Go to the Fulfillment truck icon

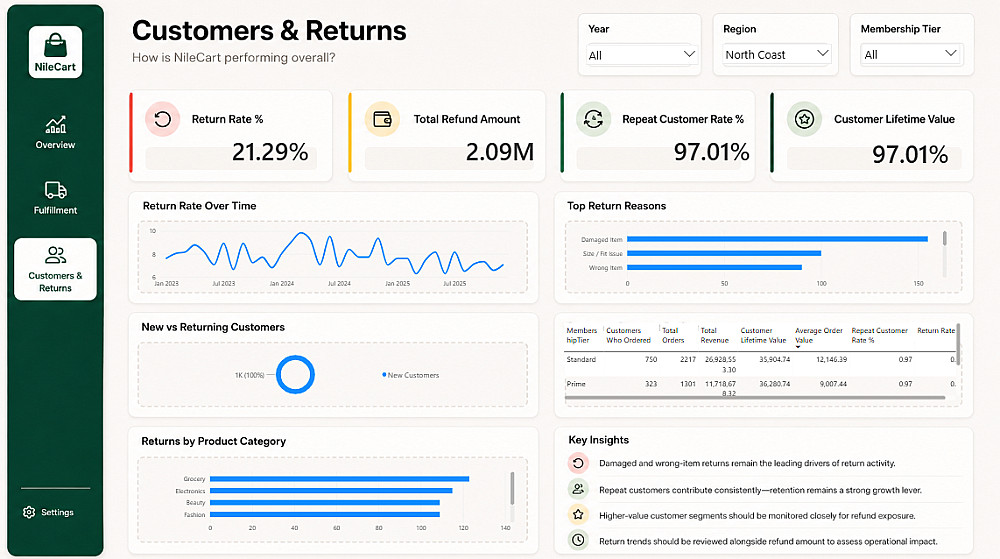(55, 190)
